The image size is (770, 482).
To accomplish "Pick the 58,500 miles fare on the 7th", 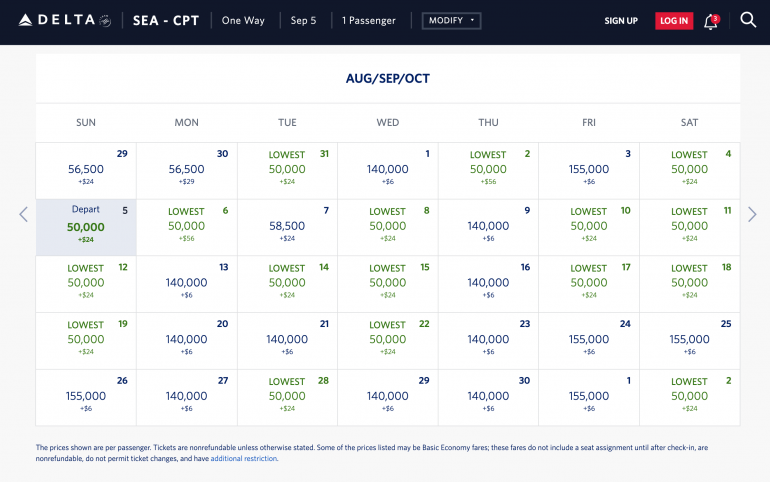I will [x=287, y=227].
